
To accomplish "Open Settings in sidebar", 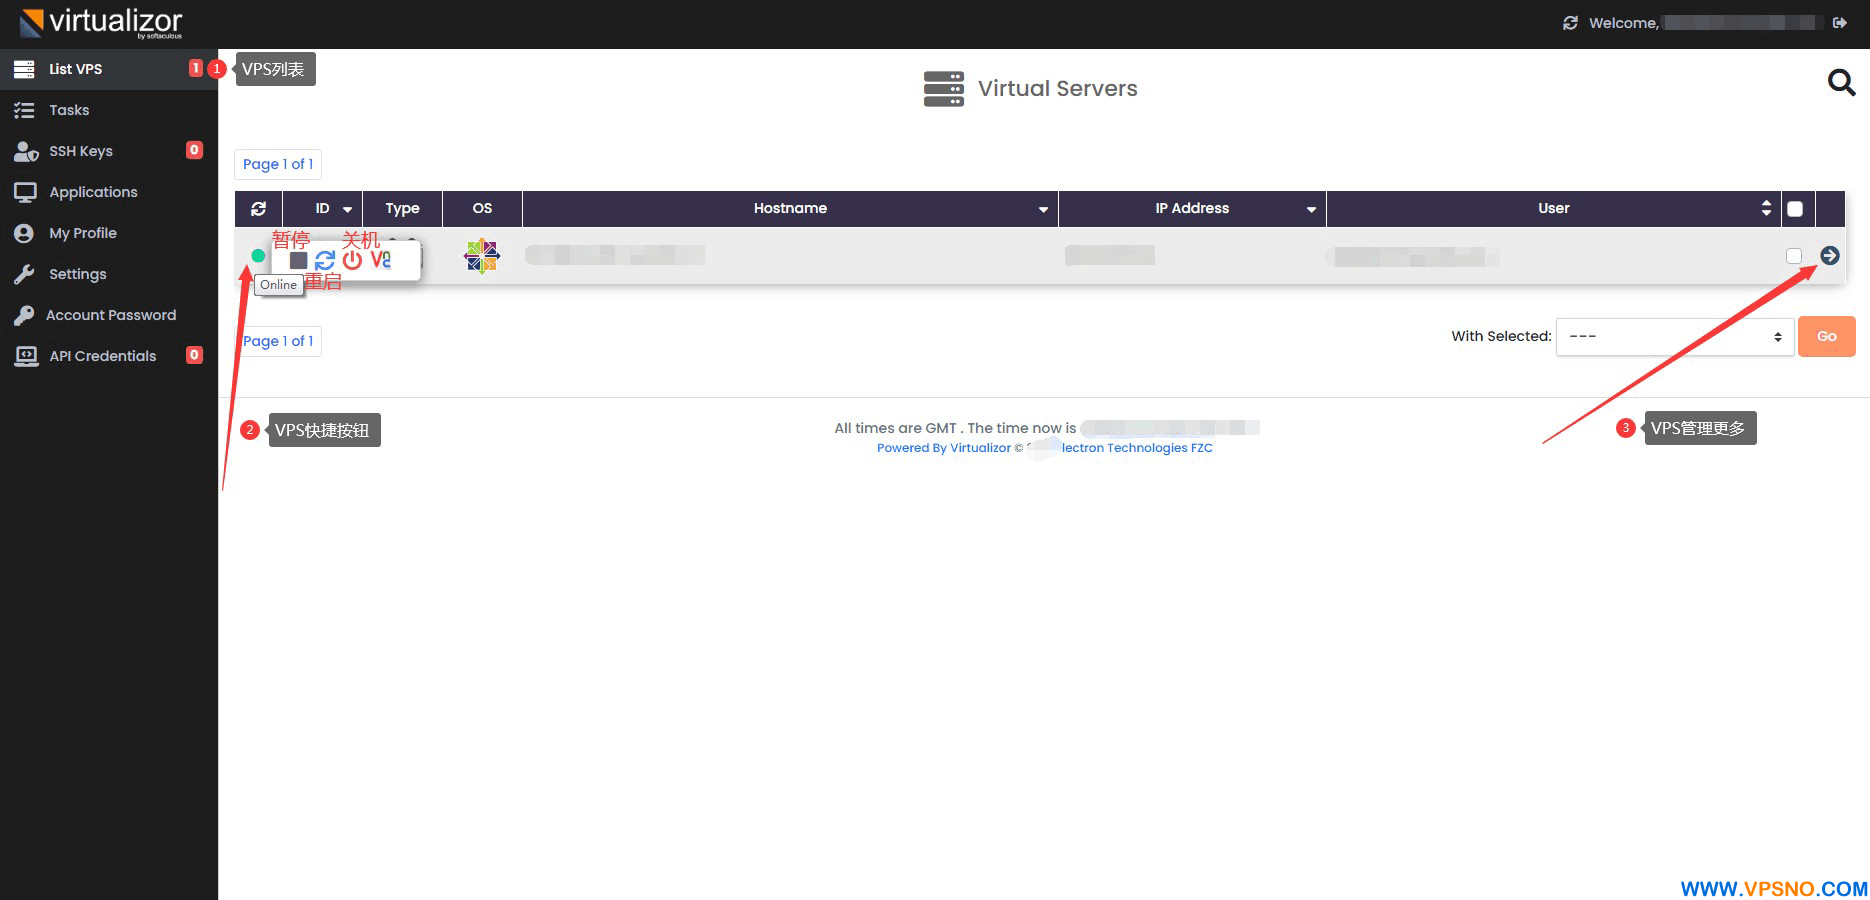I will tap(109, 274).
